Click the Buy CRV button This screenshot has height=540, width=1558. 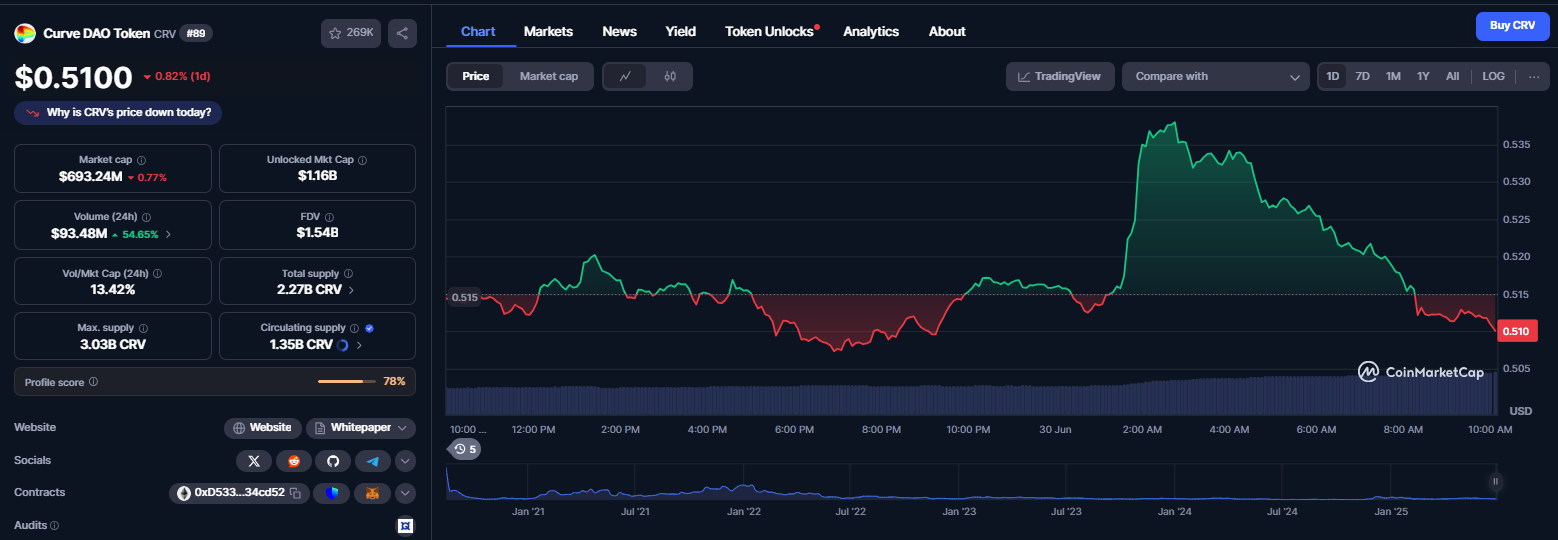pyautogui.click(x=1512, y=26)
